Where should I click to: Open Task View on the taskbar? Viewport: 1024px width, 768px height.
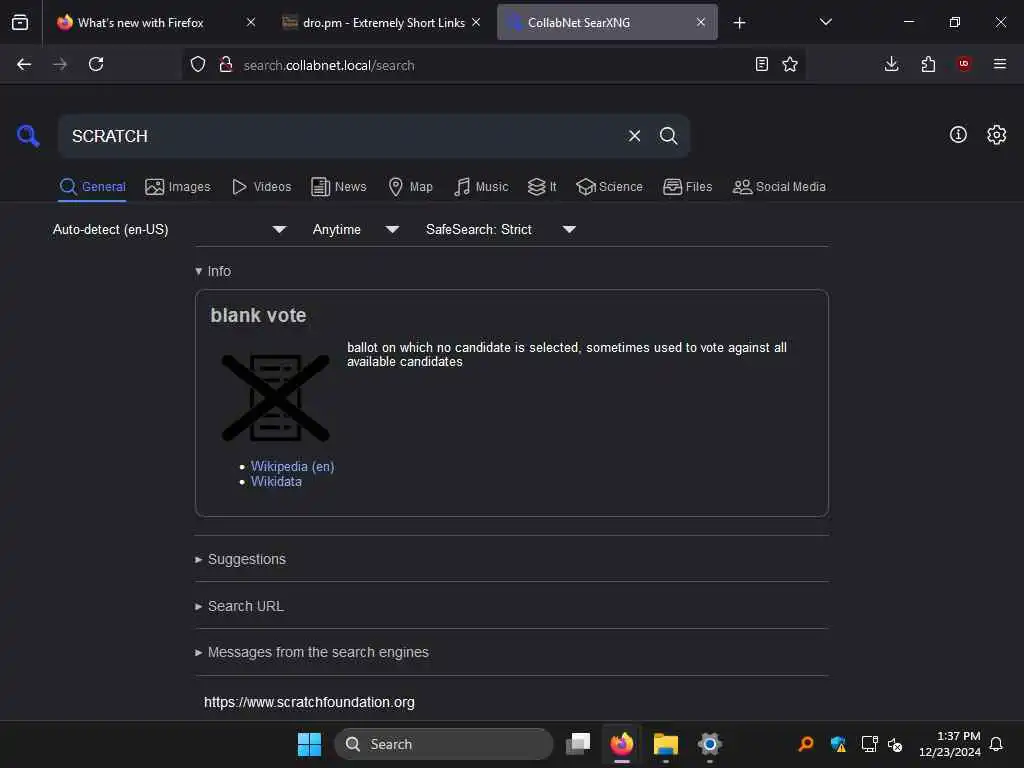[x=578, y=744]
